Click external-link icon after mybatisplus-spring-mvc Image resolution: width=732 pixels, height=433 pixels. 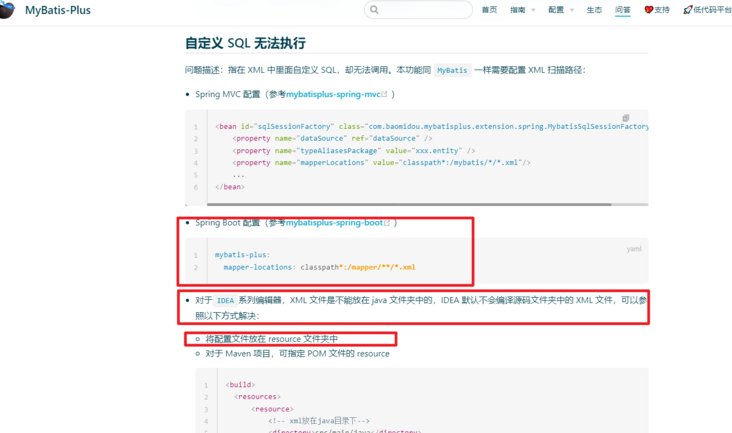coord(385,94)
